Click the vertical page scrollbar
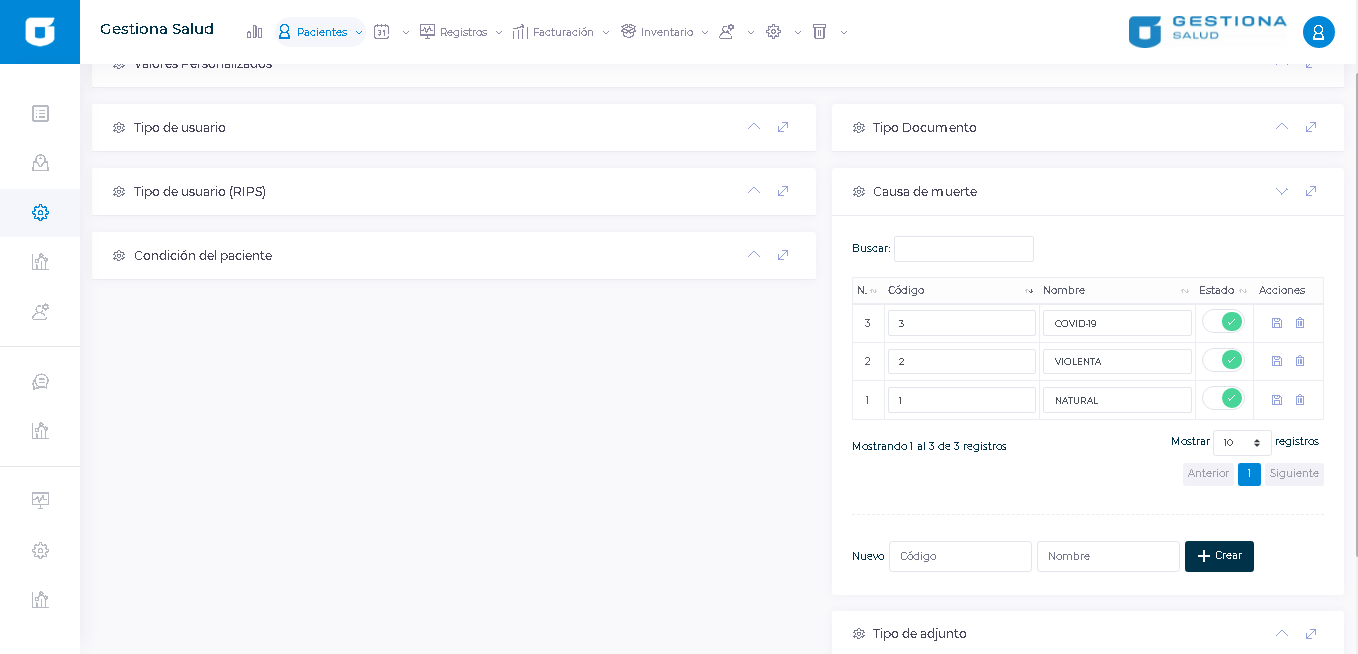This screenshot has width=1358, height=654. tap(1353, 300)
